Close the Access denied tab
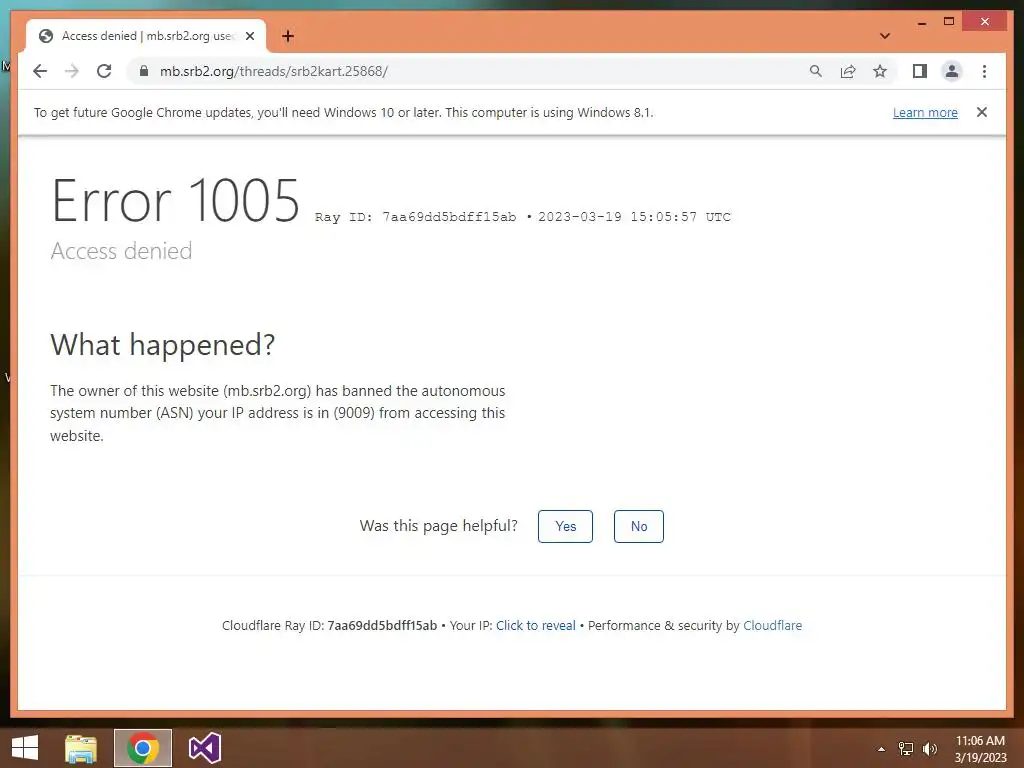The height and width of the screenshot is (768, 1024). (x=249, y=36)
